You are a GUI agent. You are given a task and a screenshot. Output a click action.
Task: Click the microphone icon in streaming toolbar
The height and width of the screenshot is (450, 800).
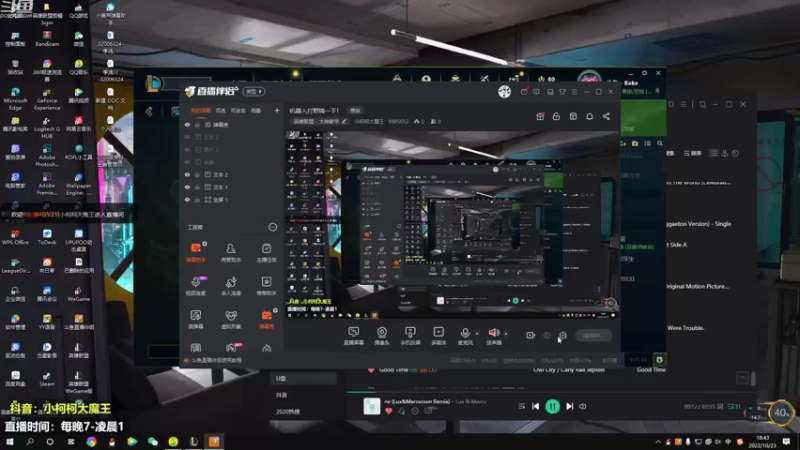click(465, 333)
